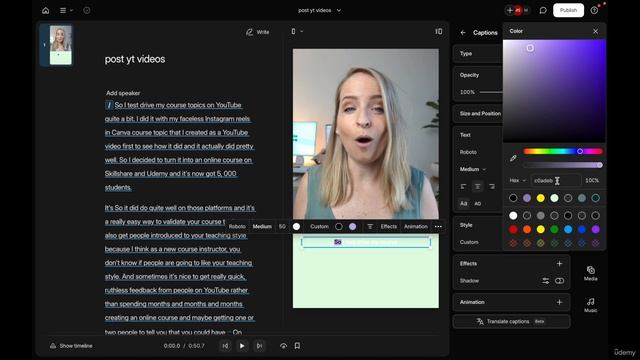Select the all-caps text case option
The height and width of the screenshot is (360, 640).
point(478,203)
